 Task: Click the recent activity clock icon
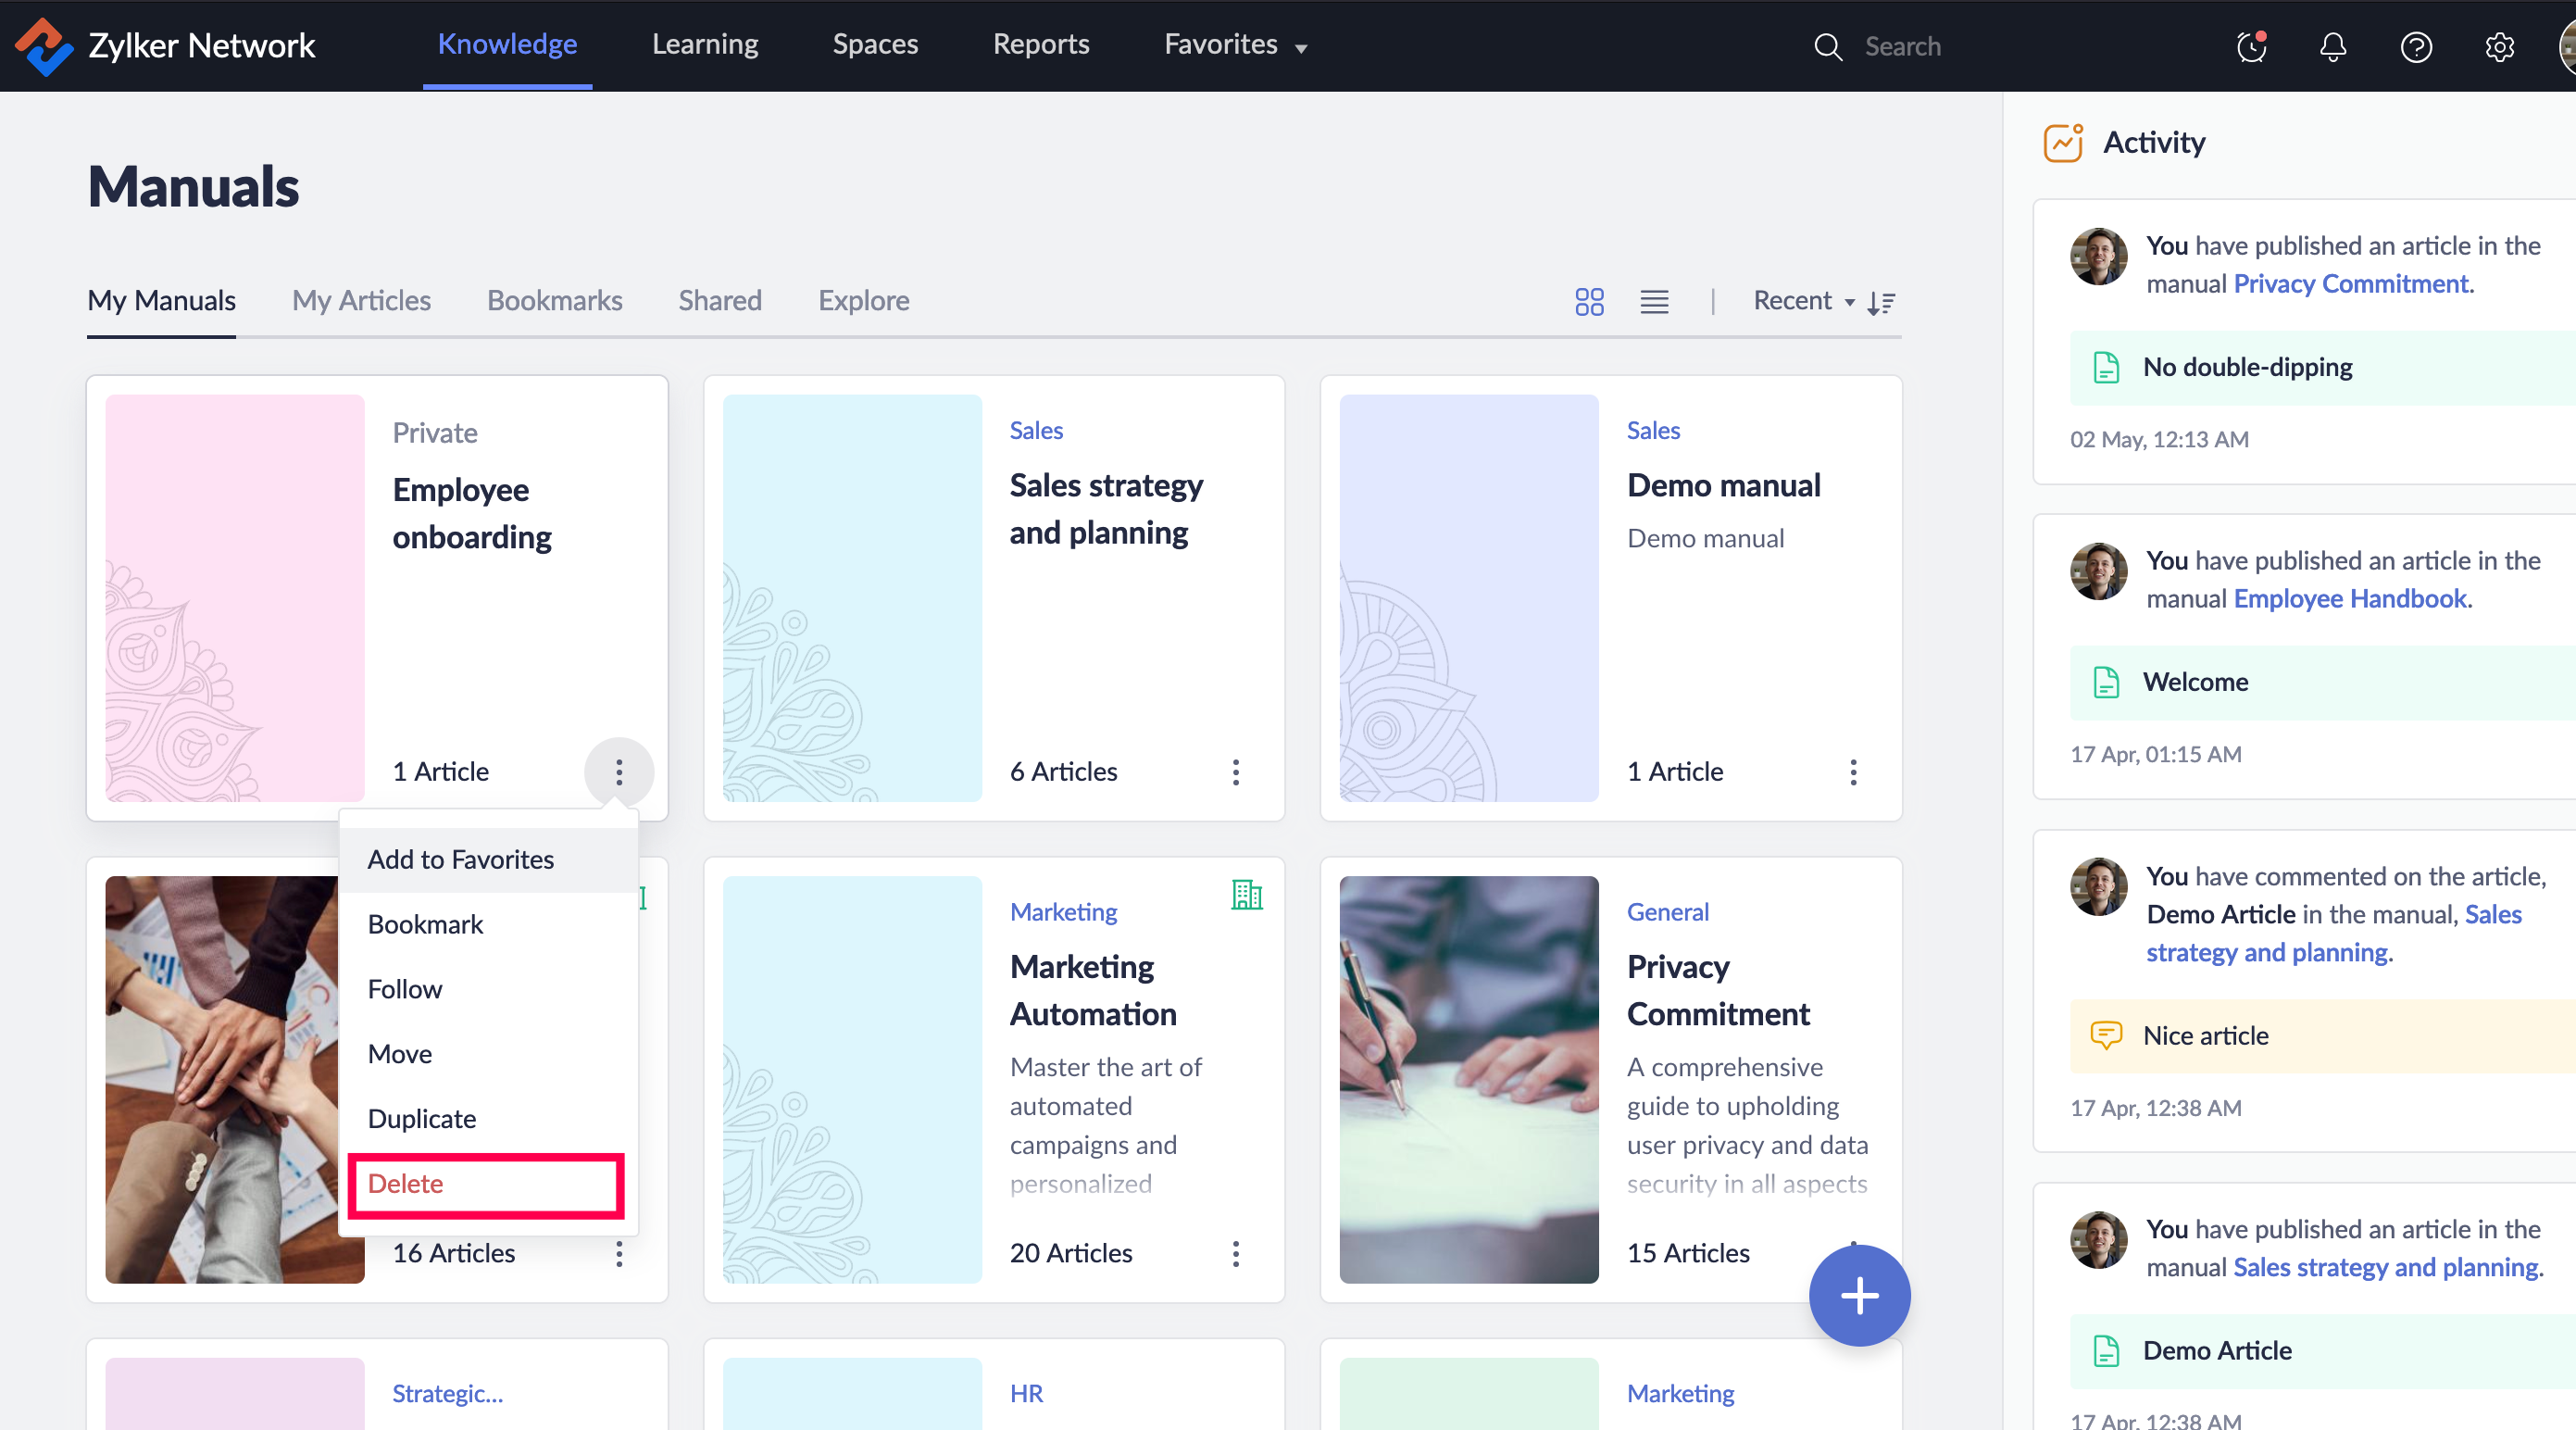2250,46
